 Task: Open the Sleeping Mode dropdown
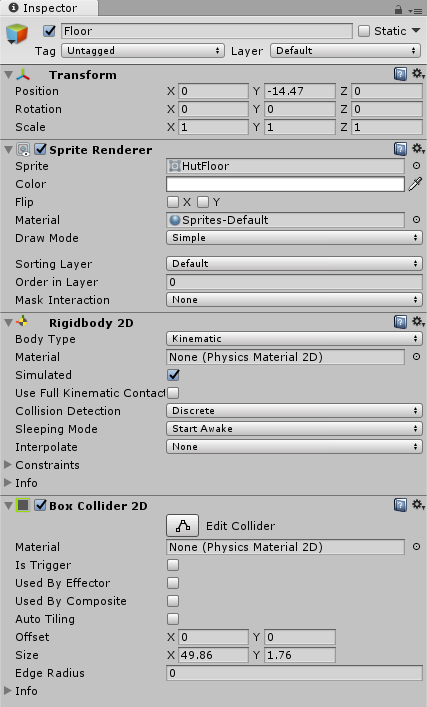[294, 428]
